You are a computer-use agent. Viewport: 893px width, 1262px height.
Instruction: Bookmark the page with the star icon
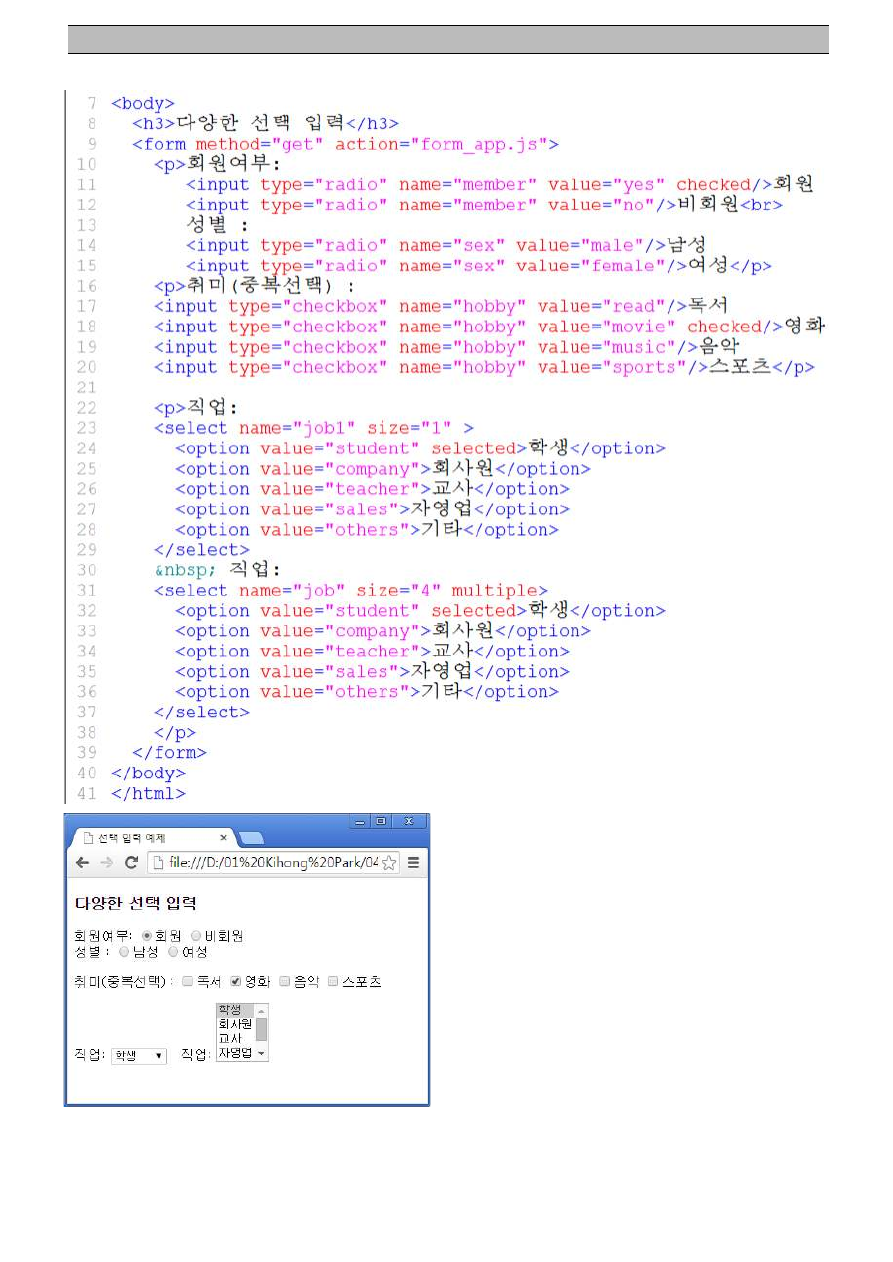tap(389, 863)
